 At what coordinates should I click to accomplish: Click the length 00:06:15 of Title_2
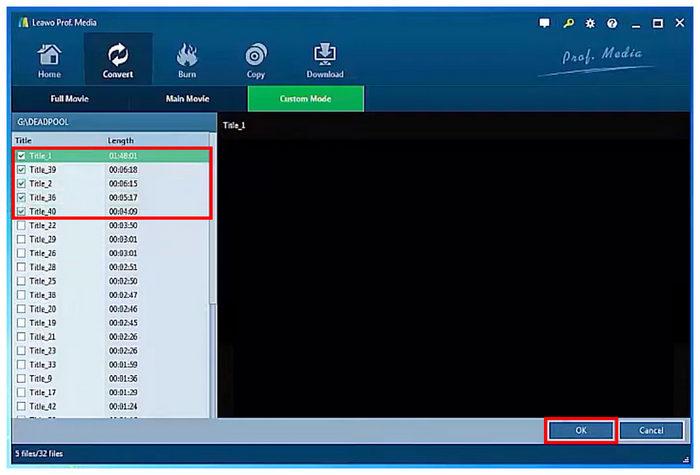pos(123,183)
